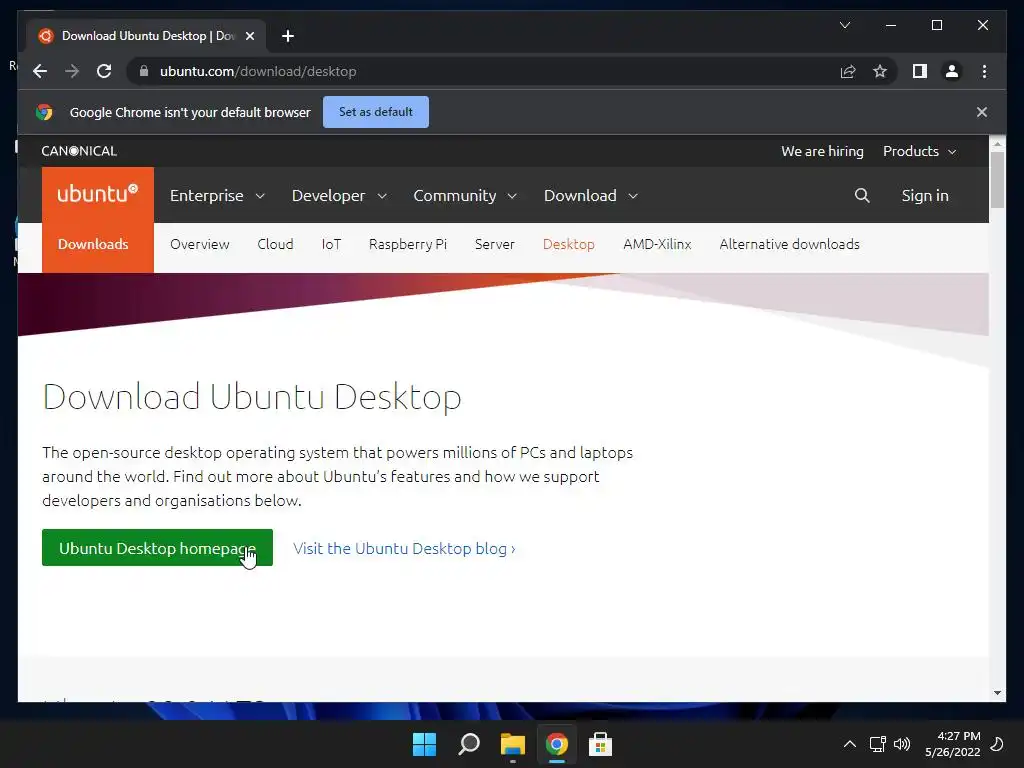1024x768 pixels.
Task: Click the Download Ubuntu Desktop heading
Action: tap(252, 397)
